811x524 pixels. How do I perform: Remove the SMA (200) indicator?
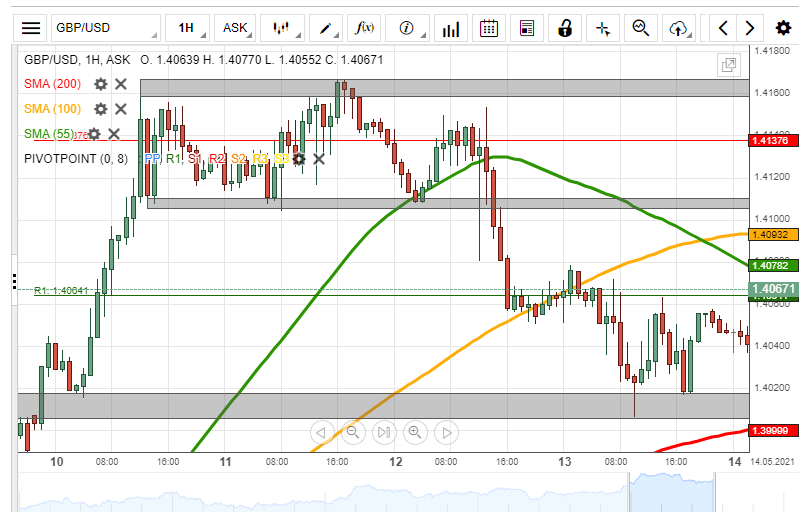point(121,84)
